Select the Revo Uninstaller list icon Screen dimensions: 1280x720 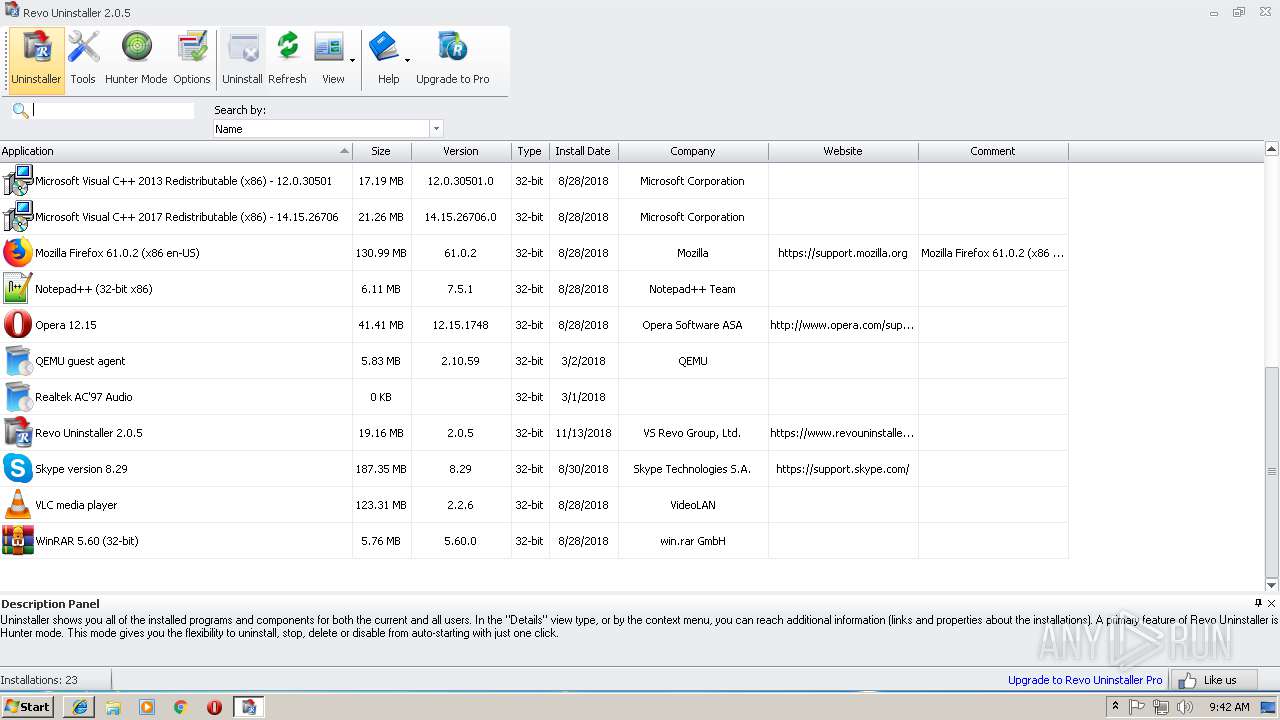coord(17,433)
